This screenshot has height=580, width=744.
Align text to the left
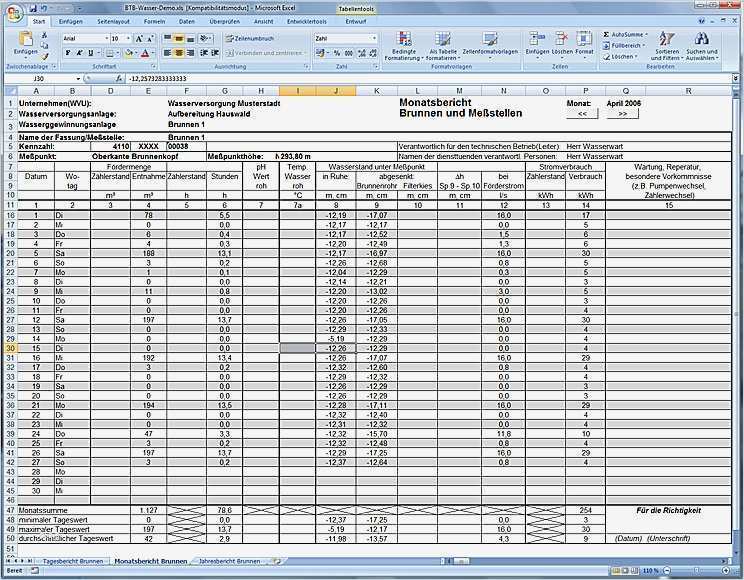click(x=167, y=53)
